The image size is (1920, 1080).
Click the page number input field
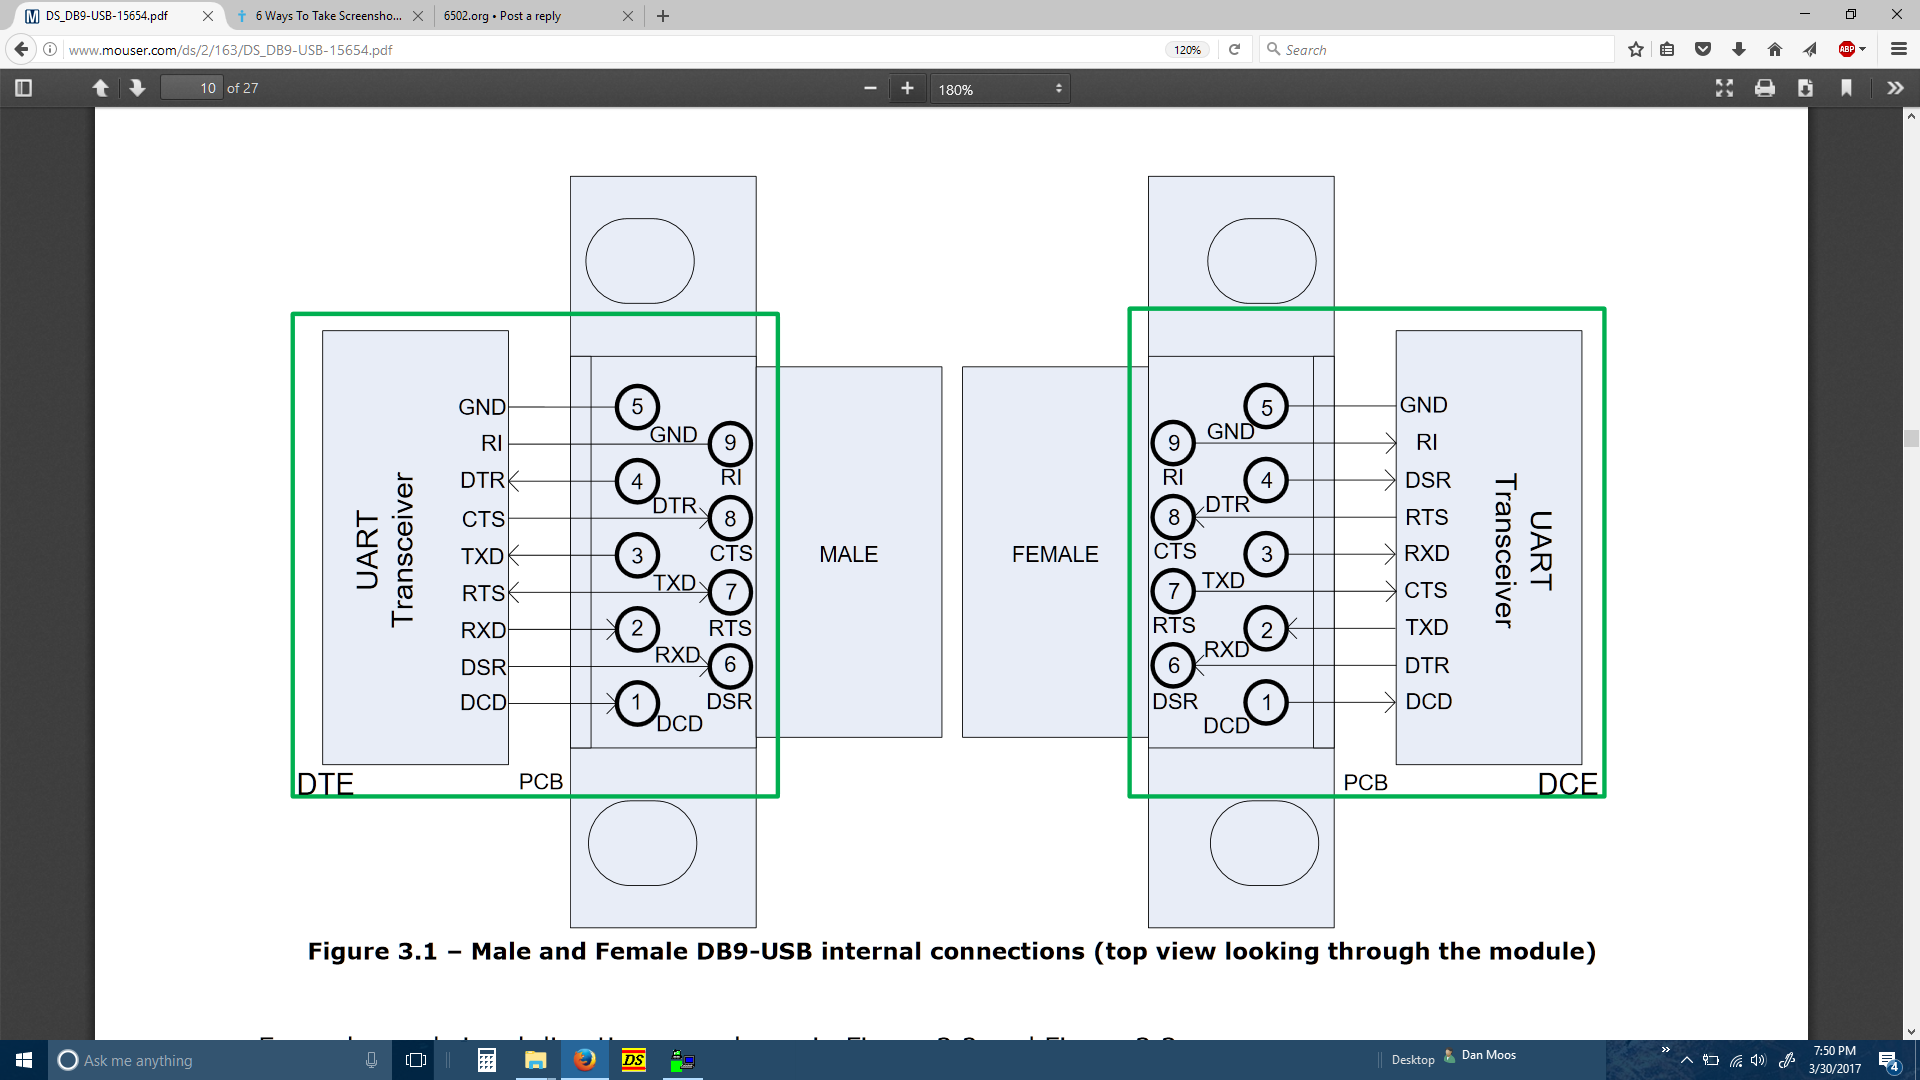pyautogui.click(x=191, y=88)
